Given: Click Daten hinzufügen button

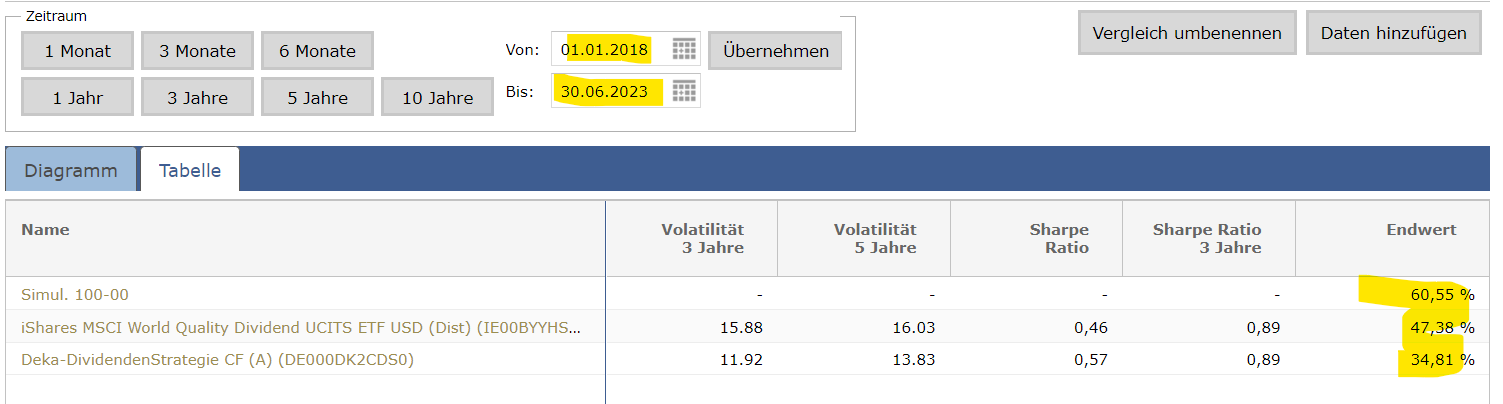Looking at the screenshot, I should (1393, 33).
